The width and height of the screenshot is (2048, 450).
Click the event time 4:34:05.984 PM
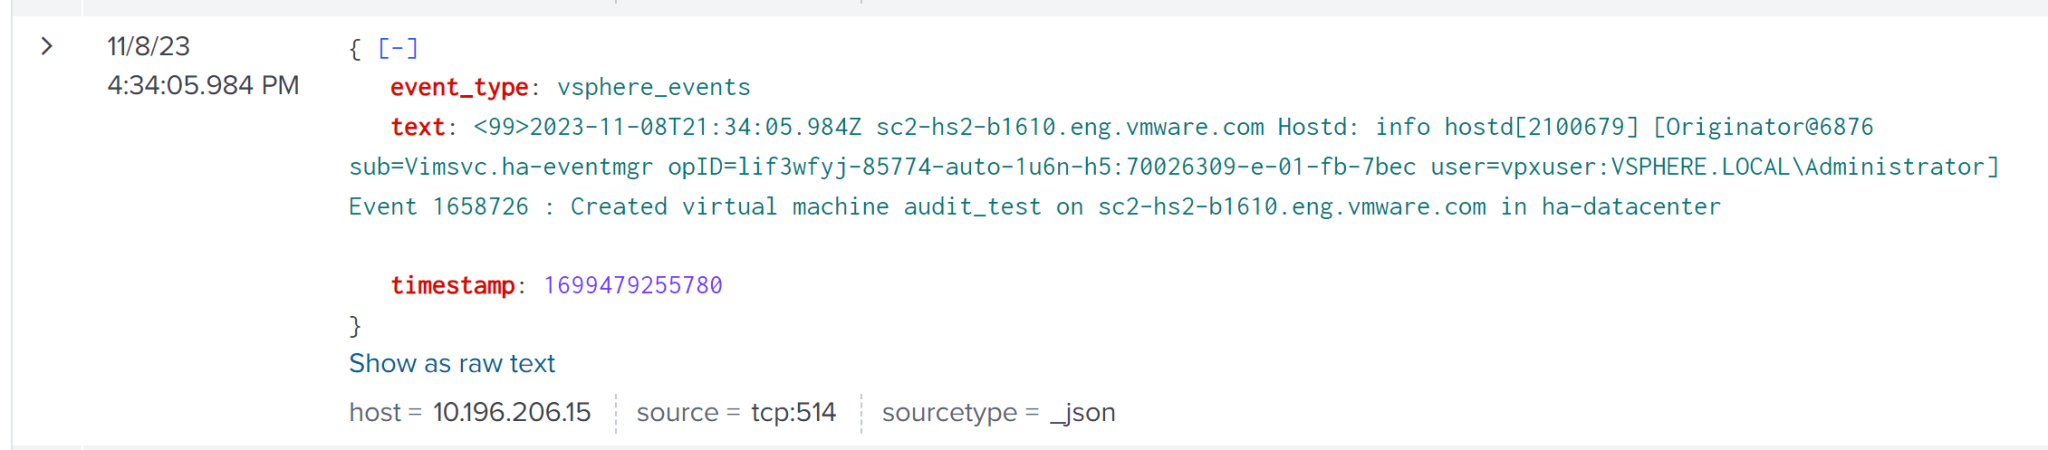coord(203,85)
